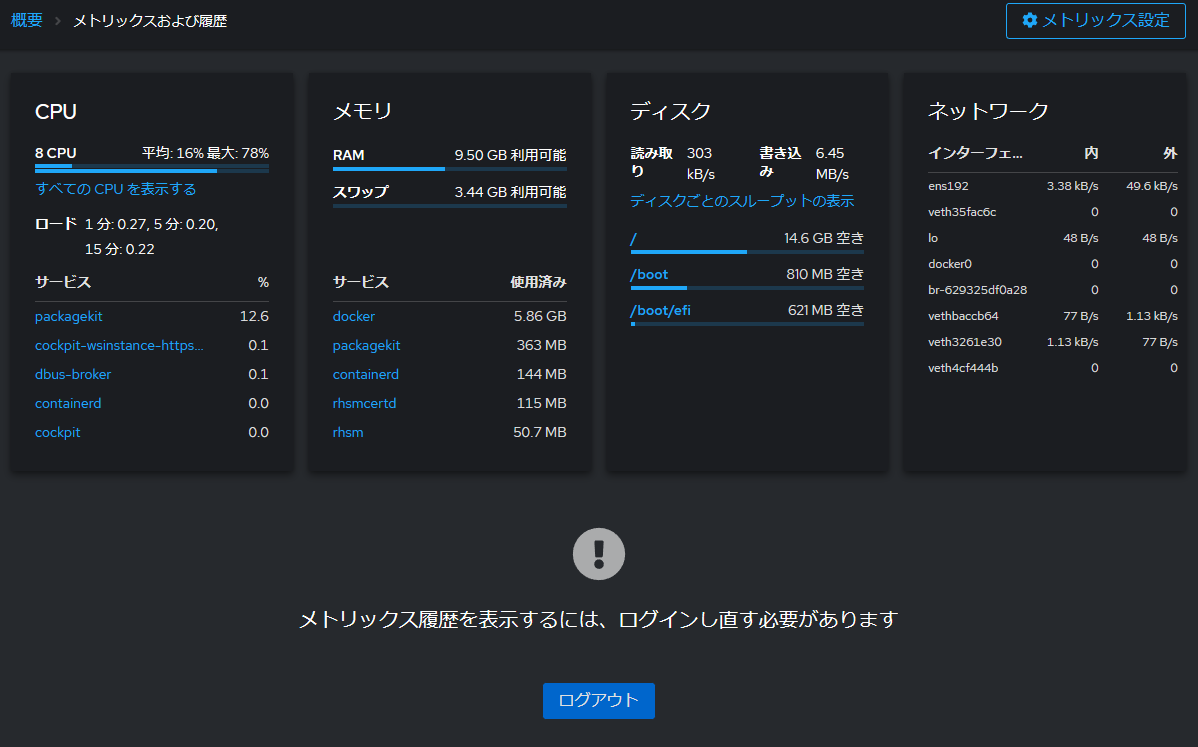Open ディスクごとのスループットの表示
The width and height of the screenshot is (1198, 747).
[x=740, y=200]
